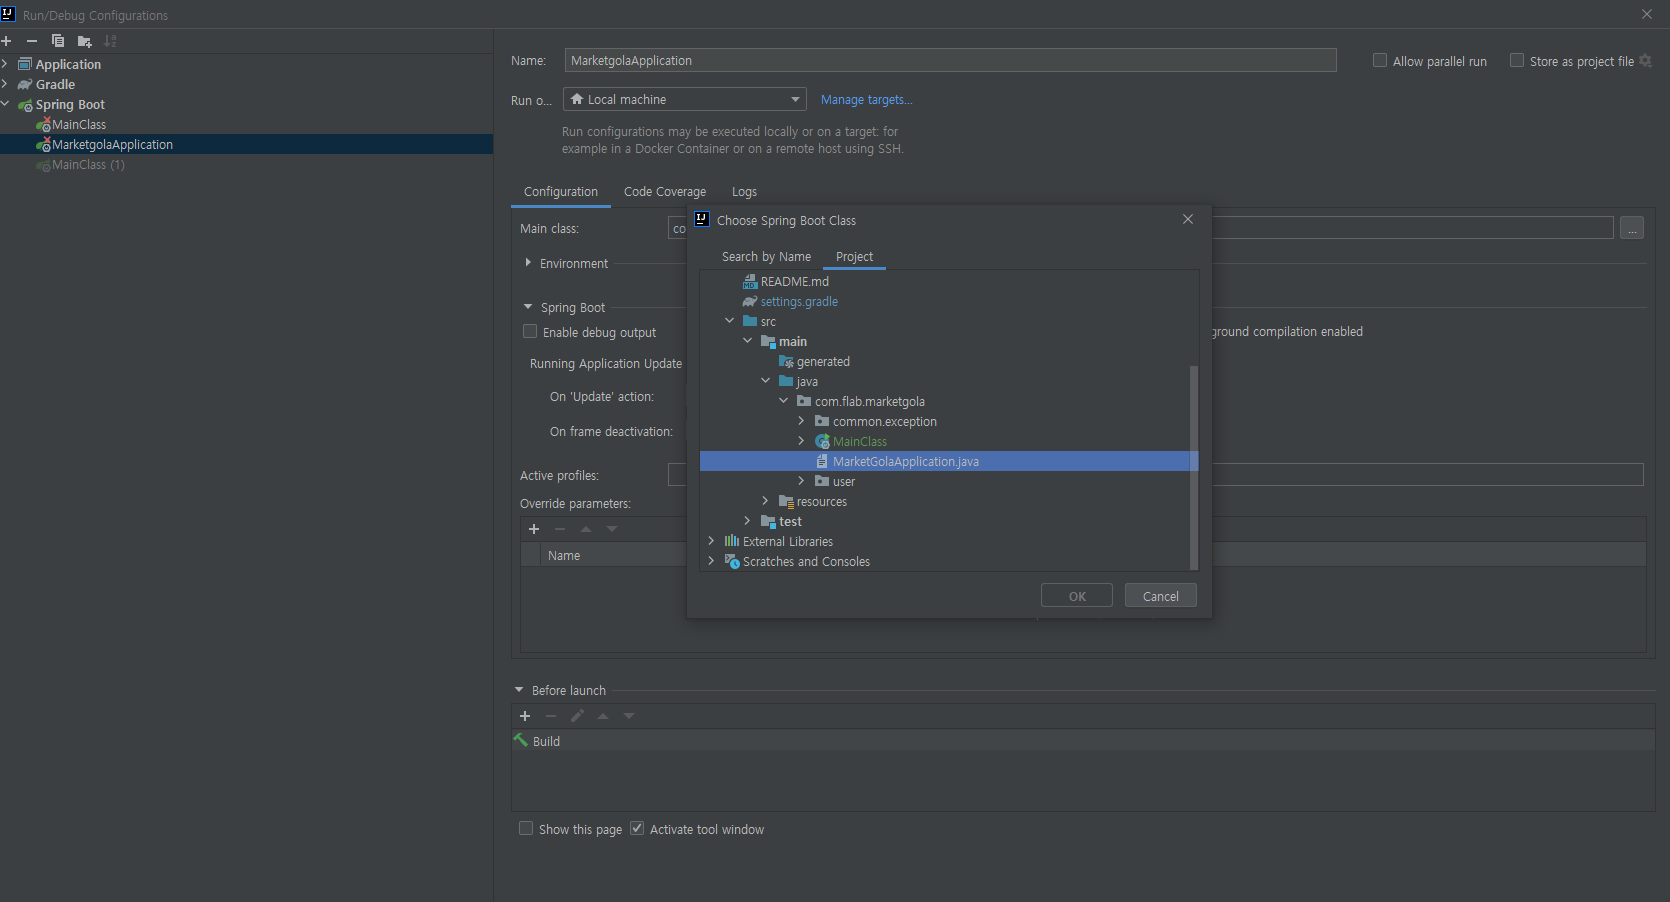Open Store as project file gear settings

coord(1645,61)
